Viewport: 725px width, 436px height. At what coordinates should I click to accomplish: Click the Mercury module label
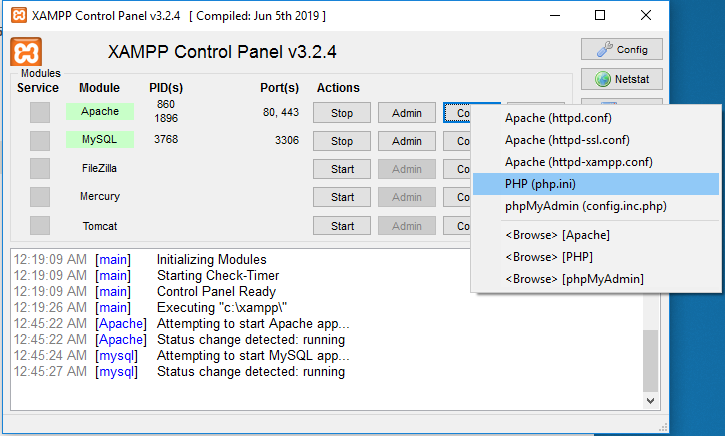pyautogui.click(x=100, y=197)
